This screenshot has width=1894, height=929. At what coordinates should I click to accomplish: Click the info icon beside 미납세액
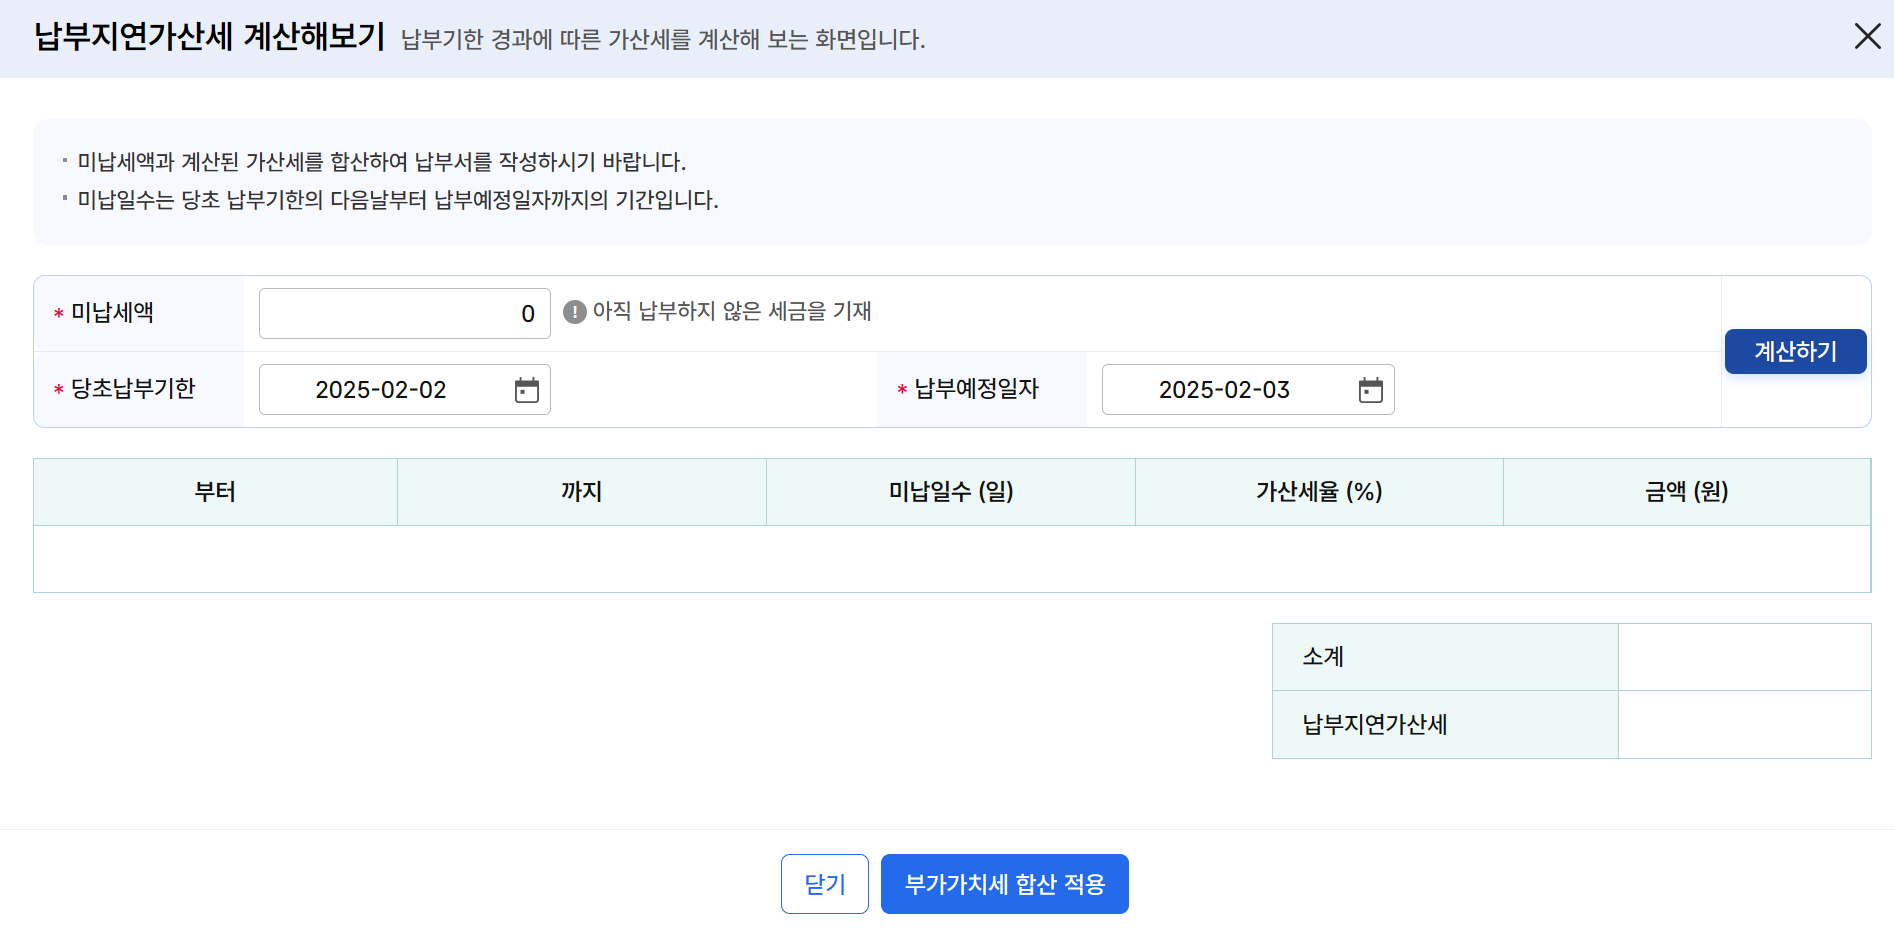575,312
